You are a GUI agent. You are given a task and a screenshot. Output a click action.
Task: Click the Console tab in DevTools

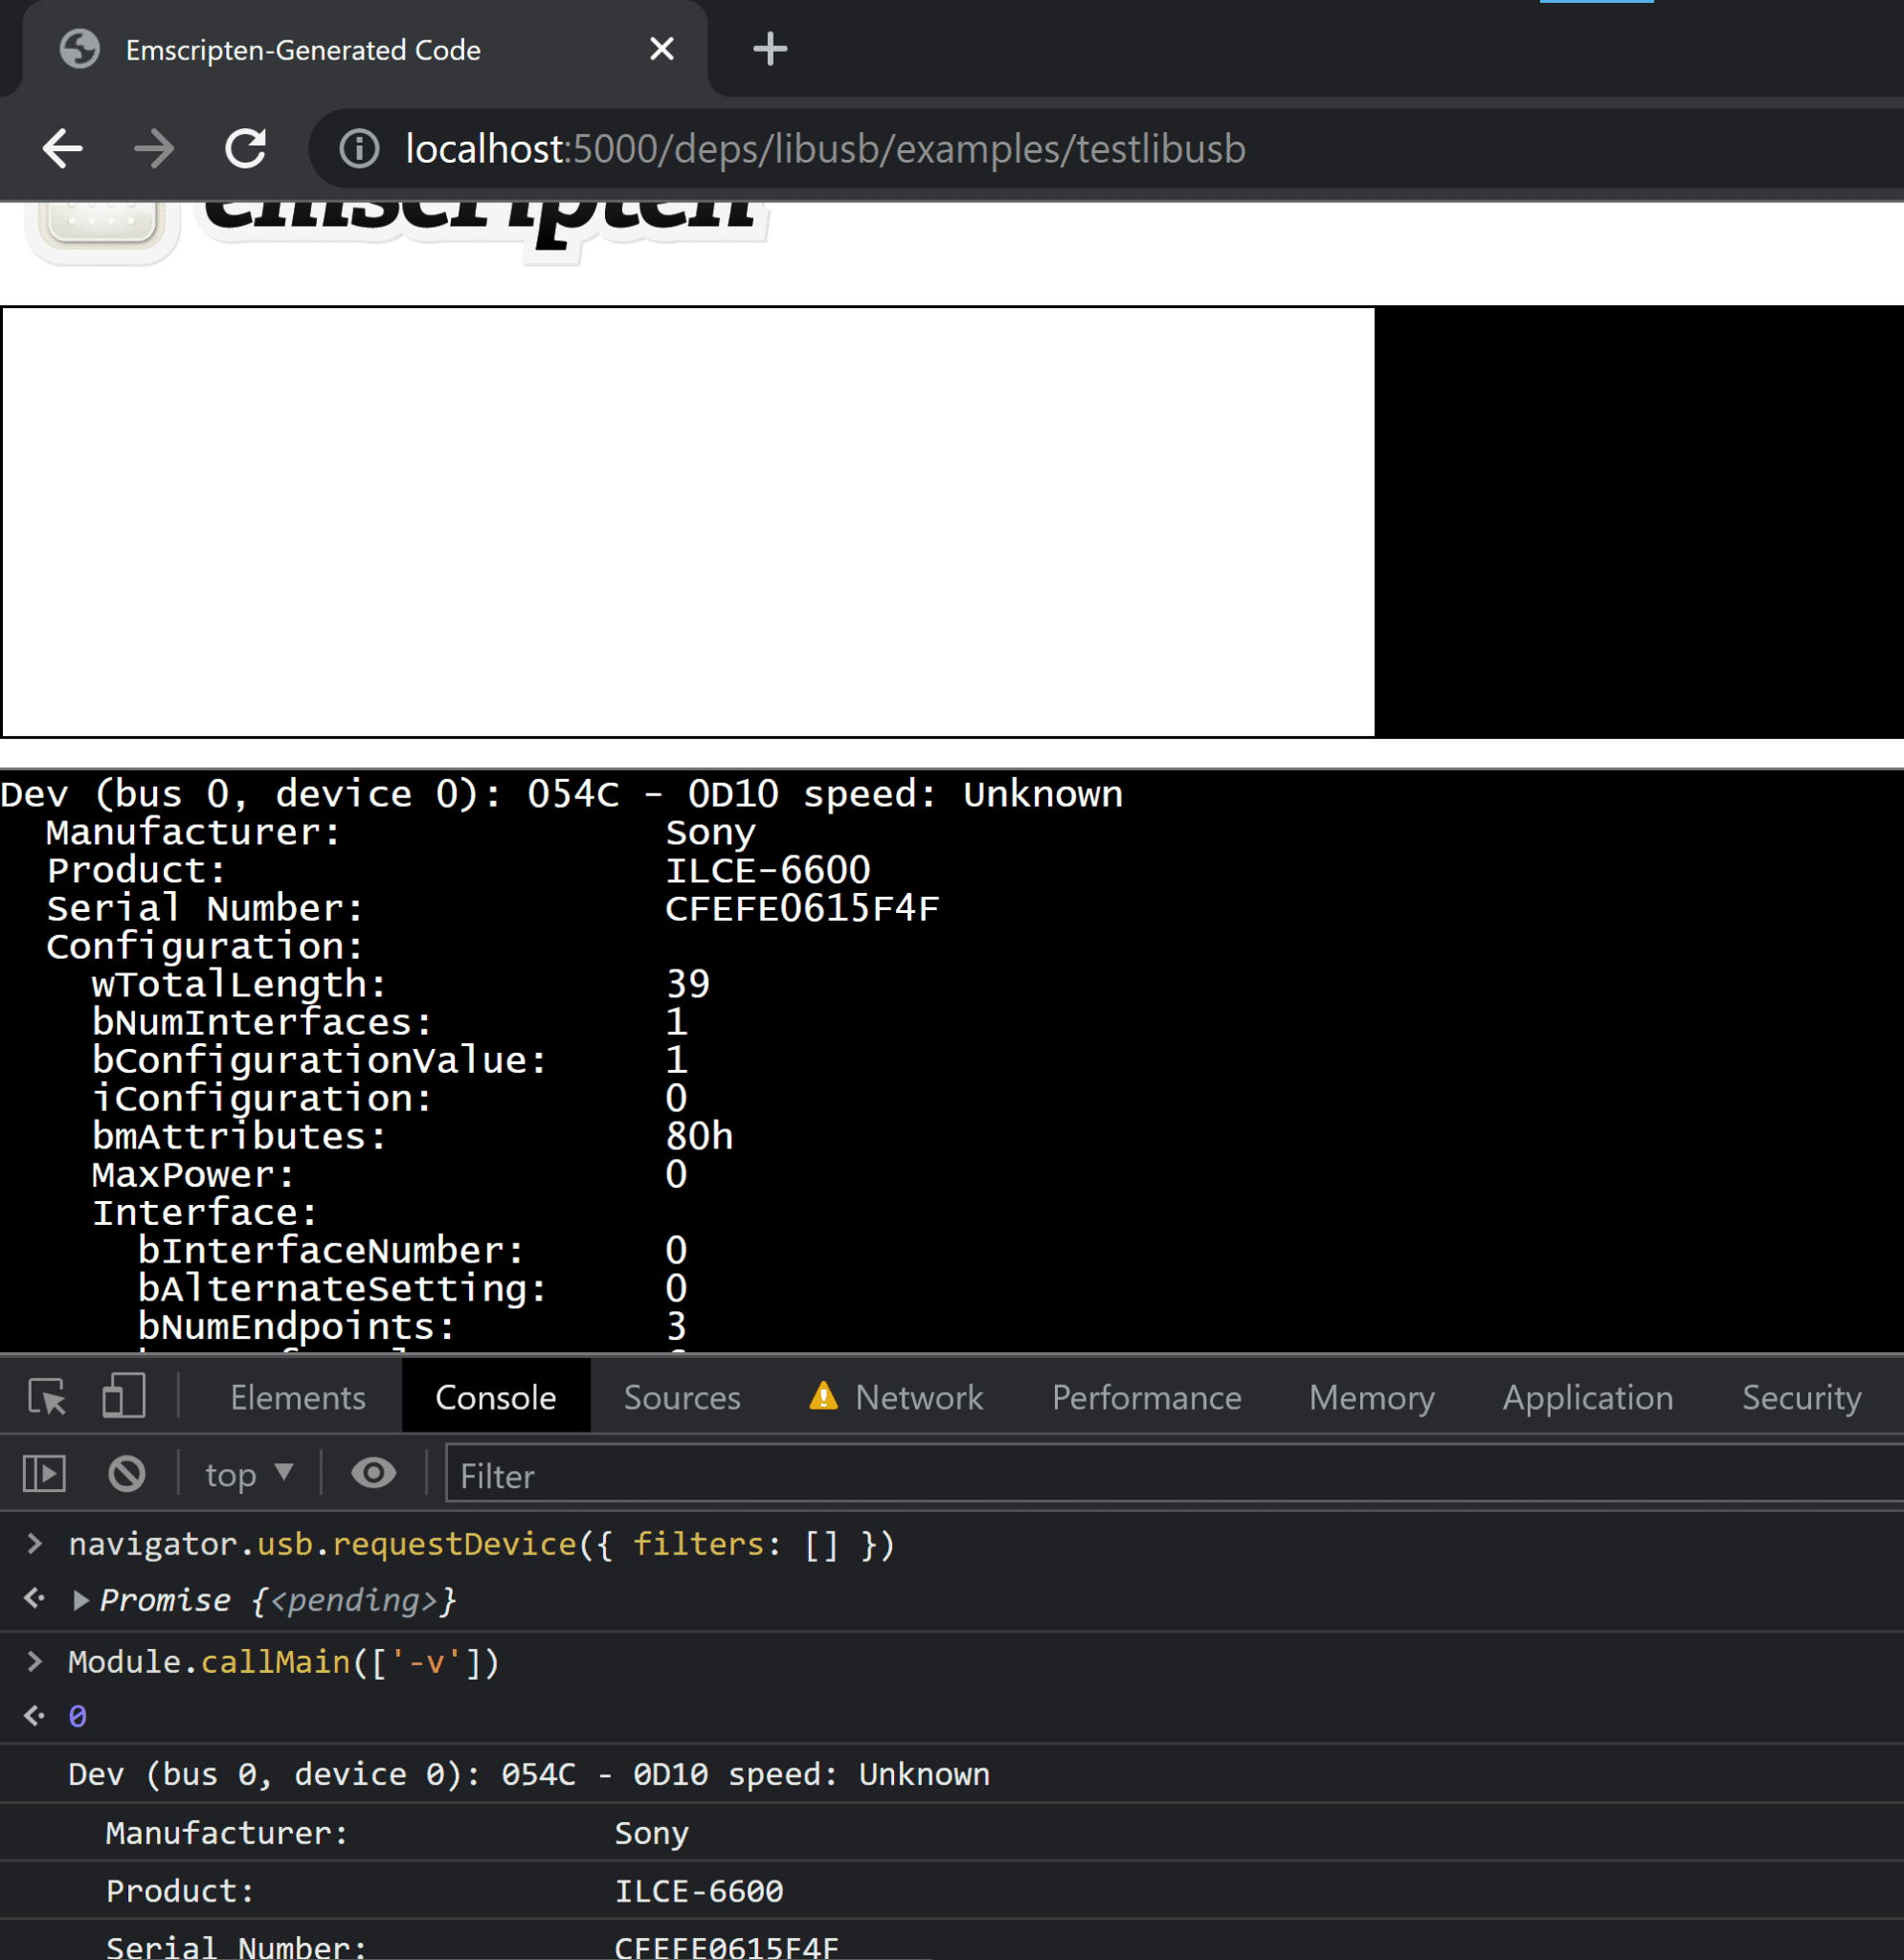(494, 1396)
